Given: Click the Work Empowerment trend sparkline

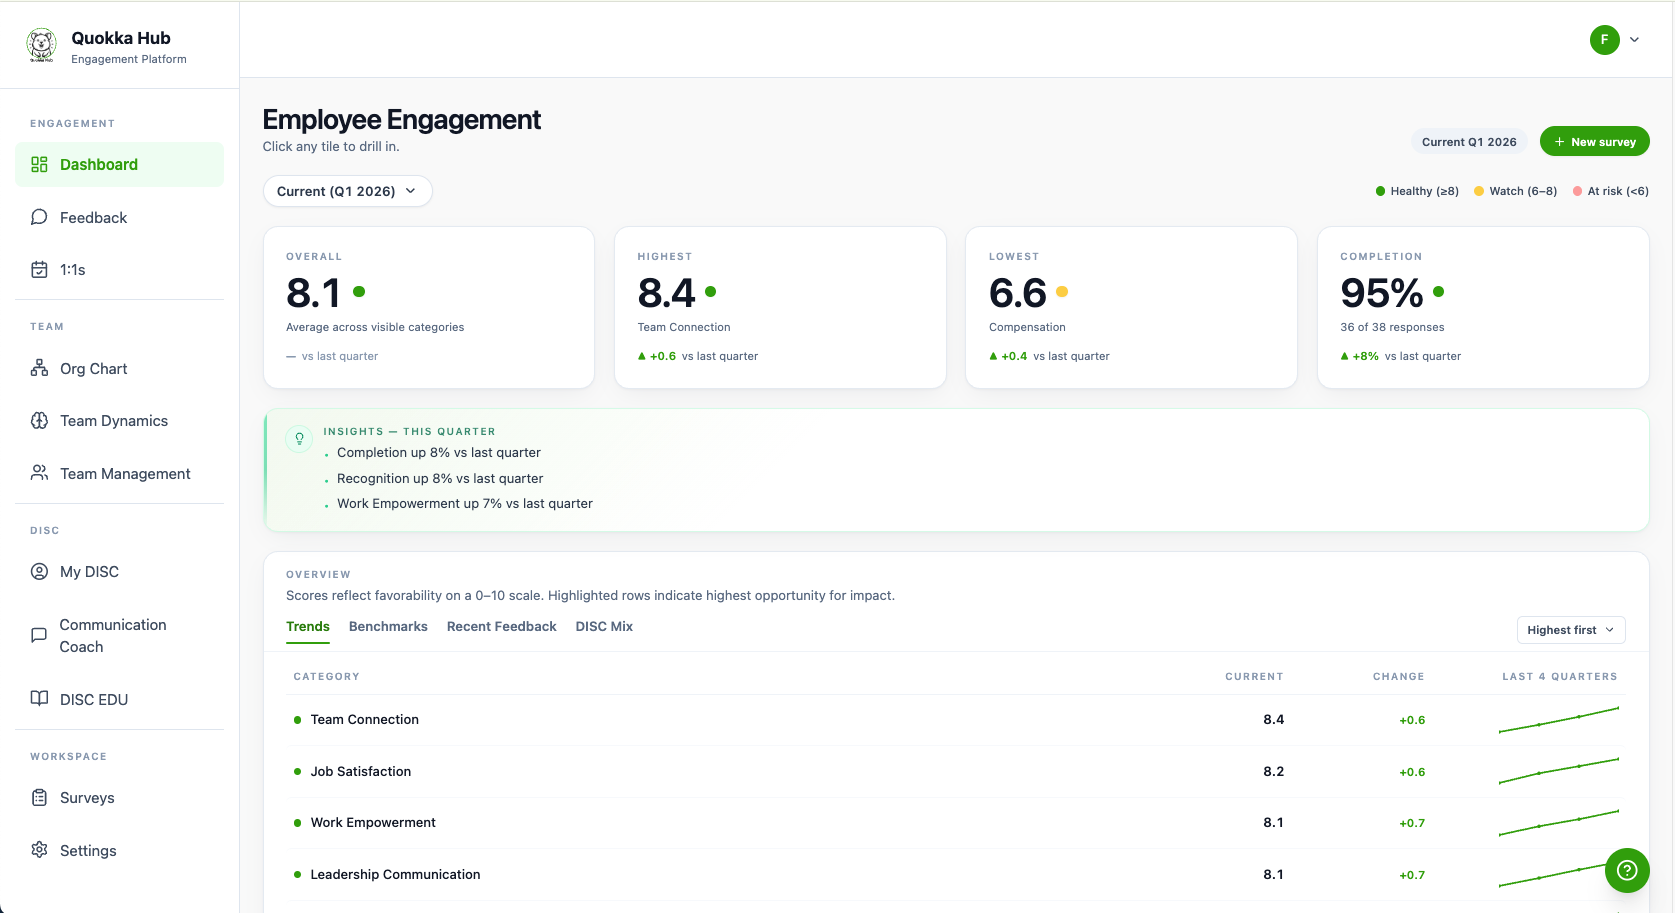Looking at the screenshot, I should point(1559,823).
